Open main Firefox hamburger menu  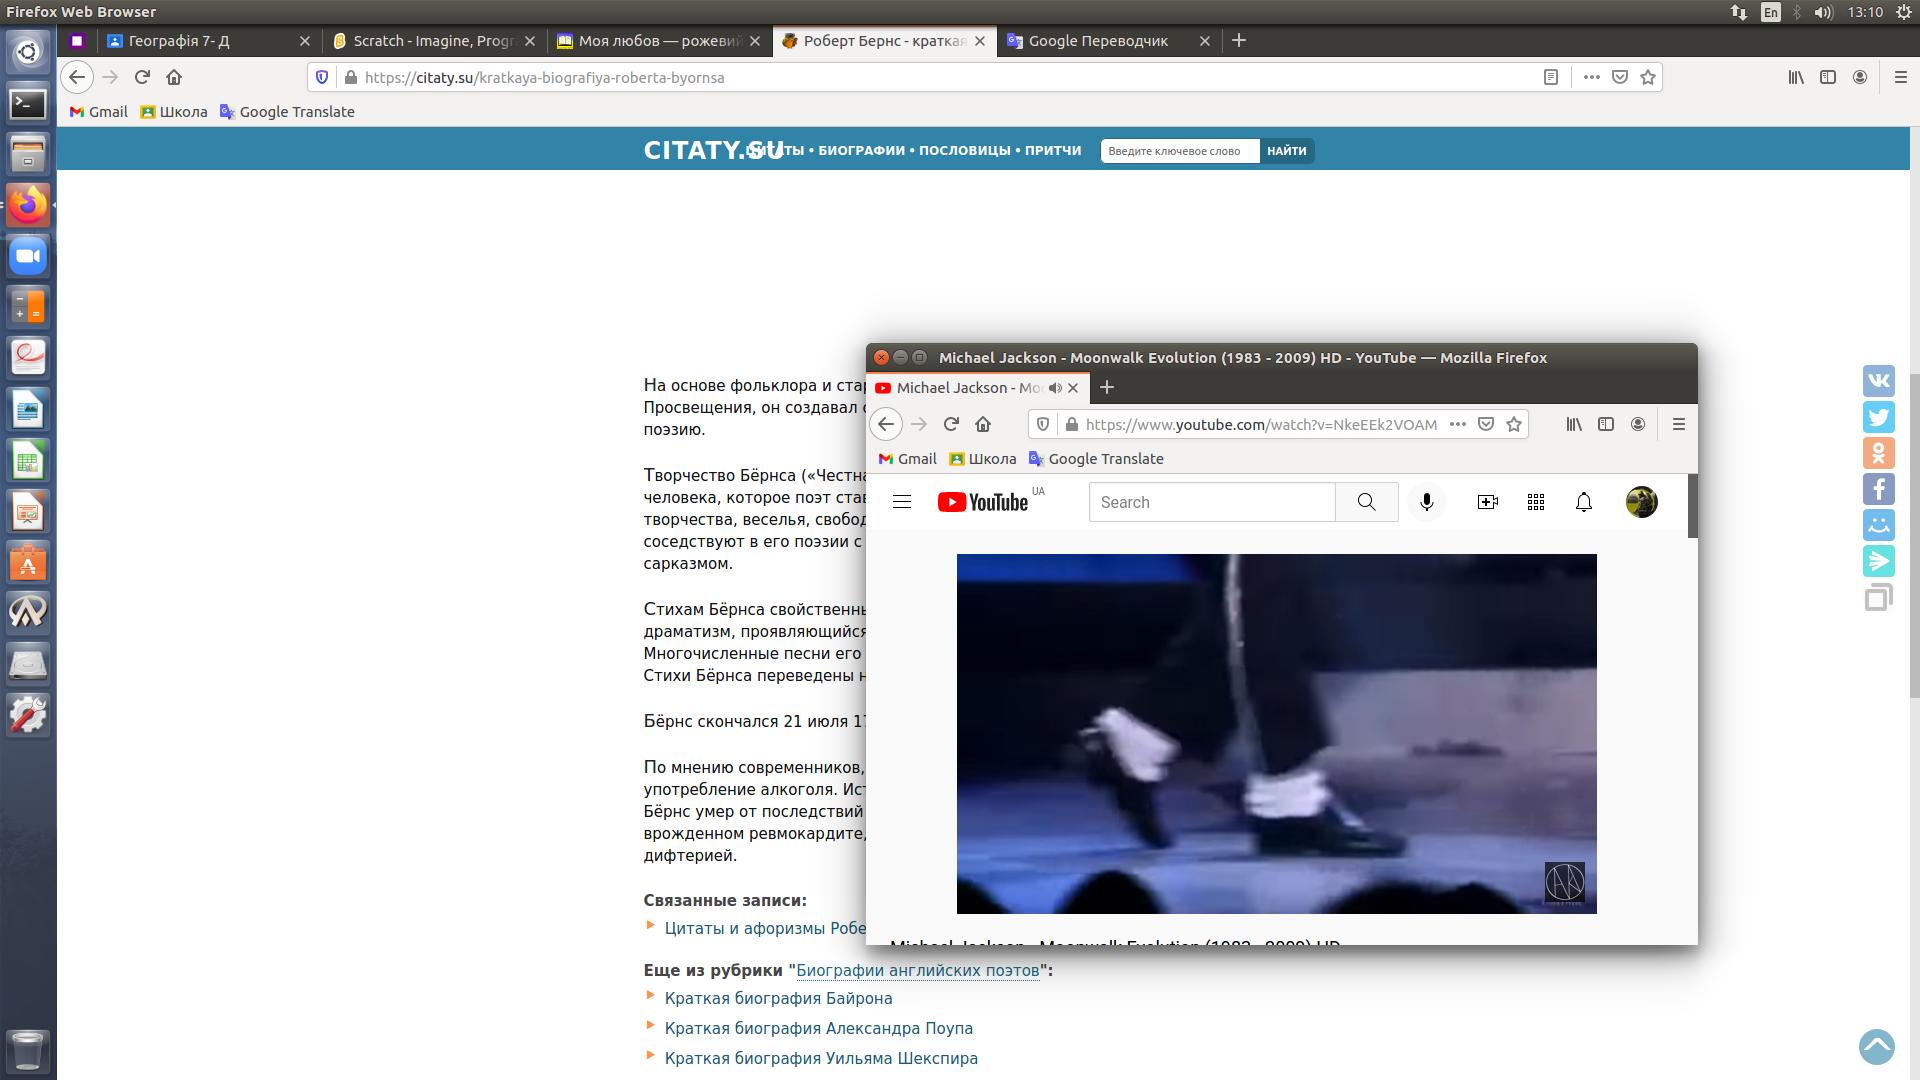pos(1900,77)
